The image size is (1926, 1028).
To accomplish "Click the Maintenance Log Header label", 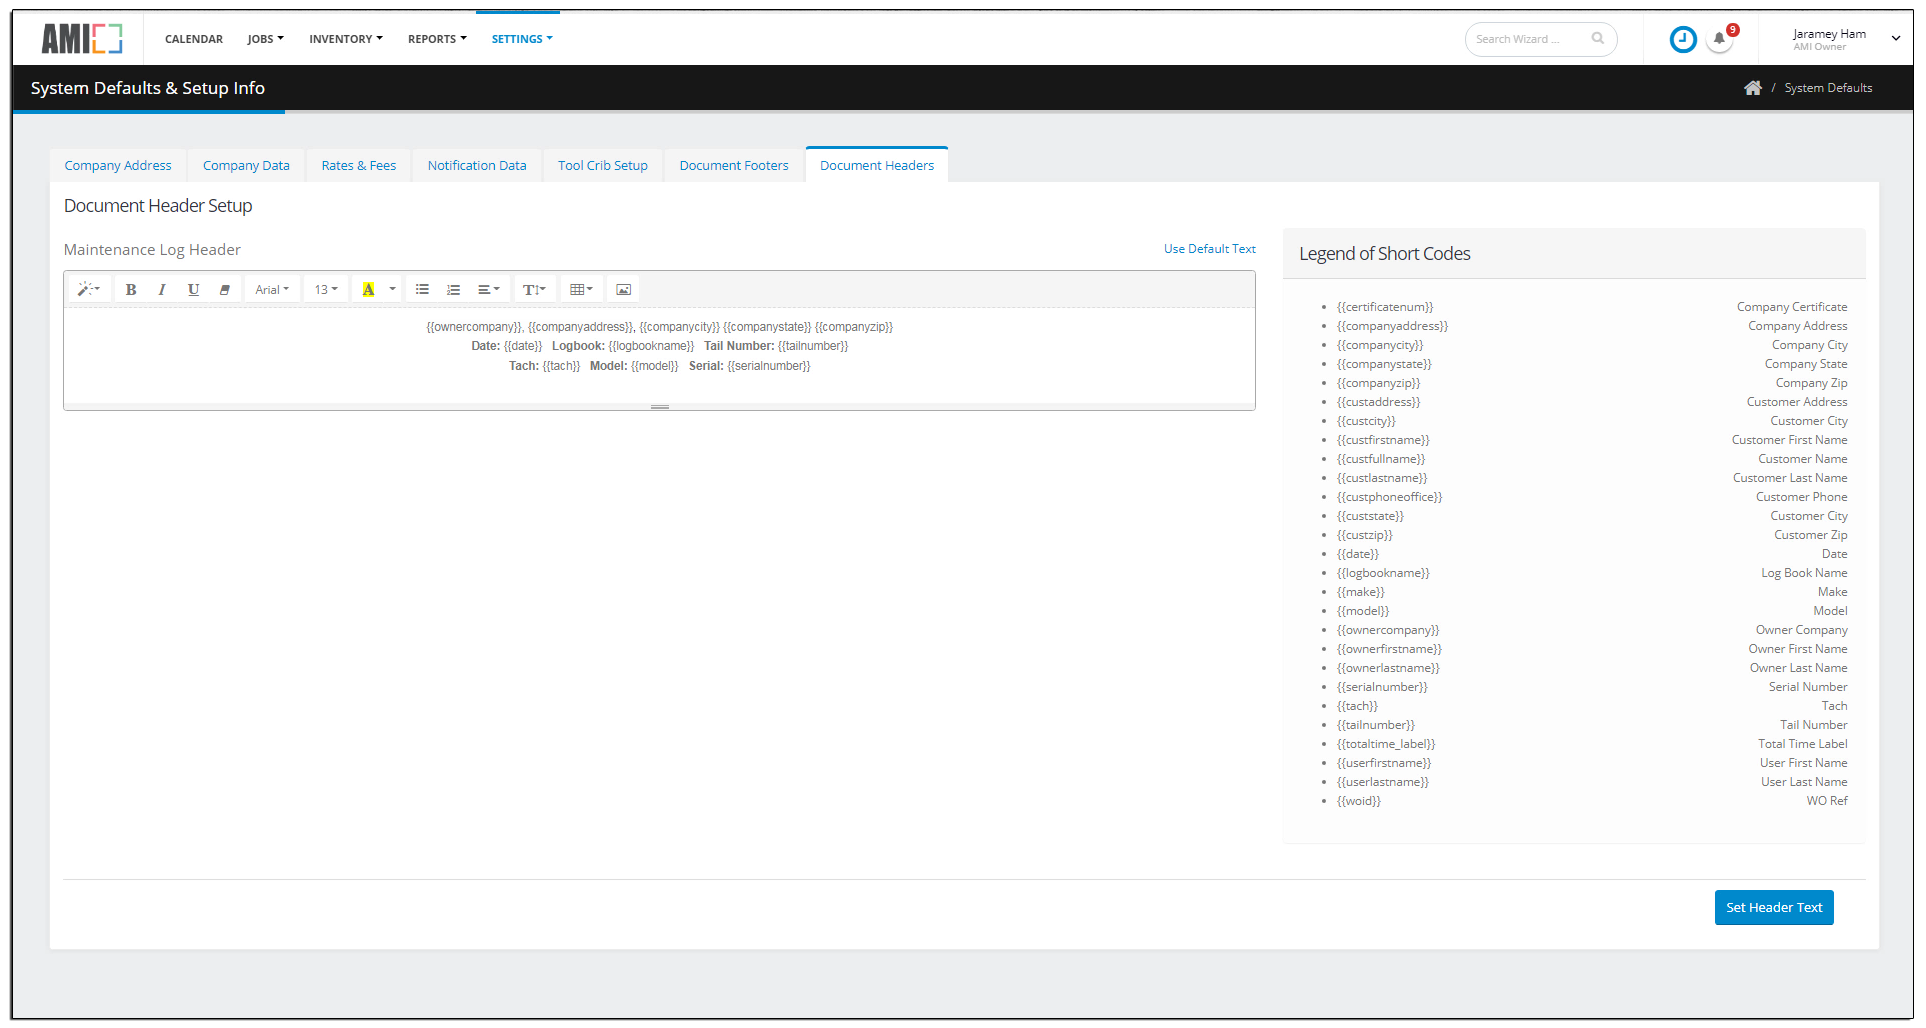I will coord(152,250).
